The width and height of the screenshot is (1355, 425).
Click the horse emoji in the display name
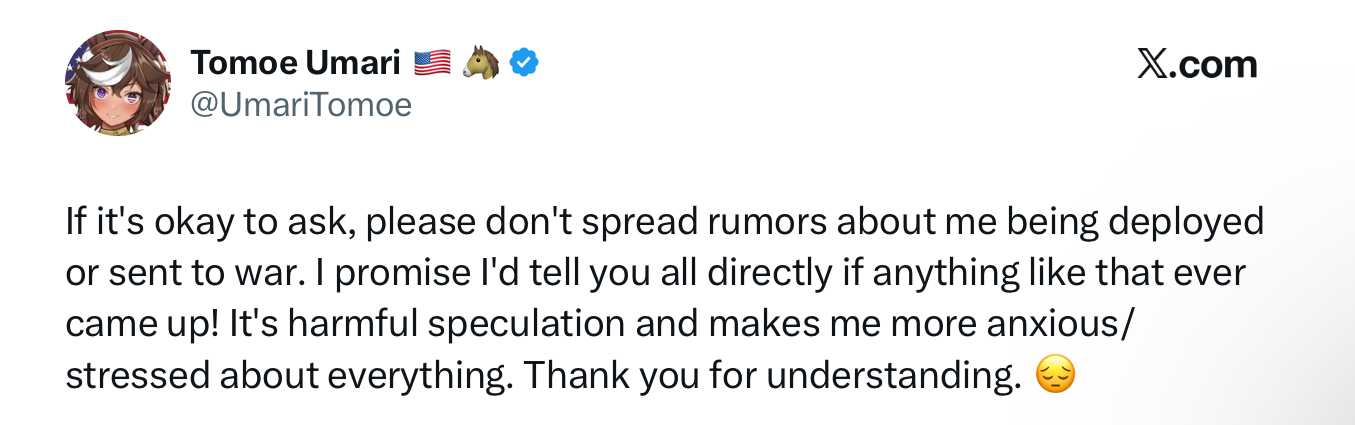481,63
